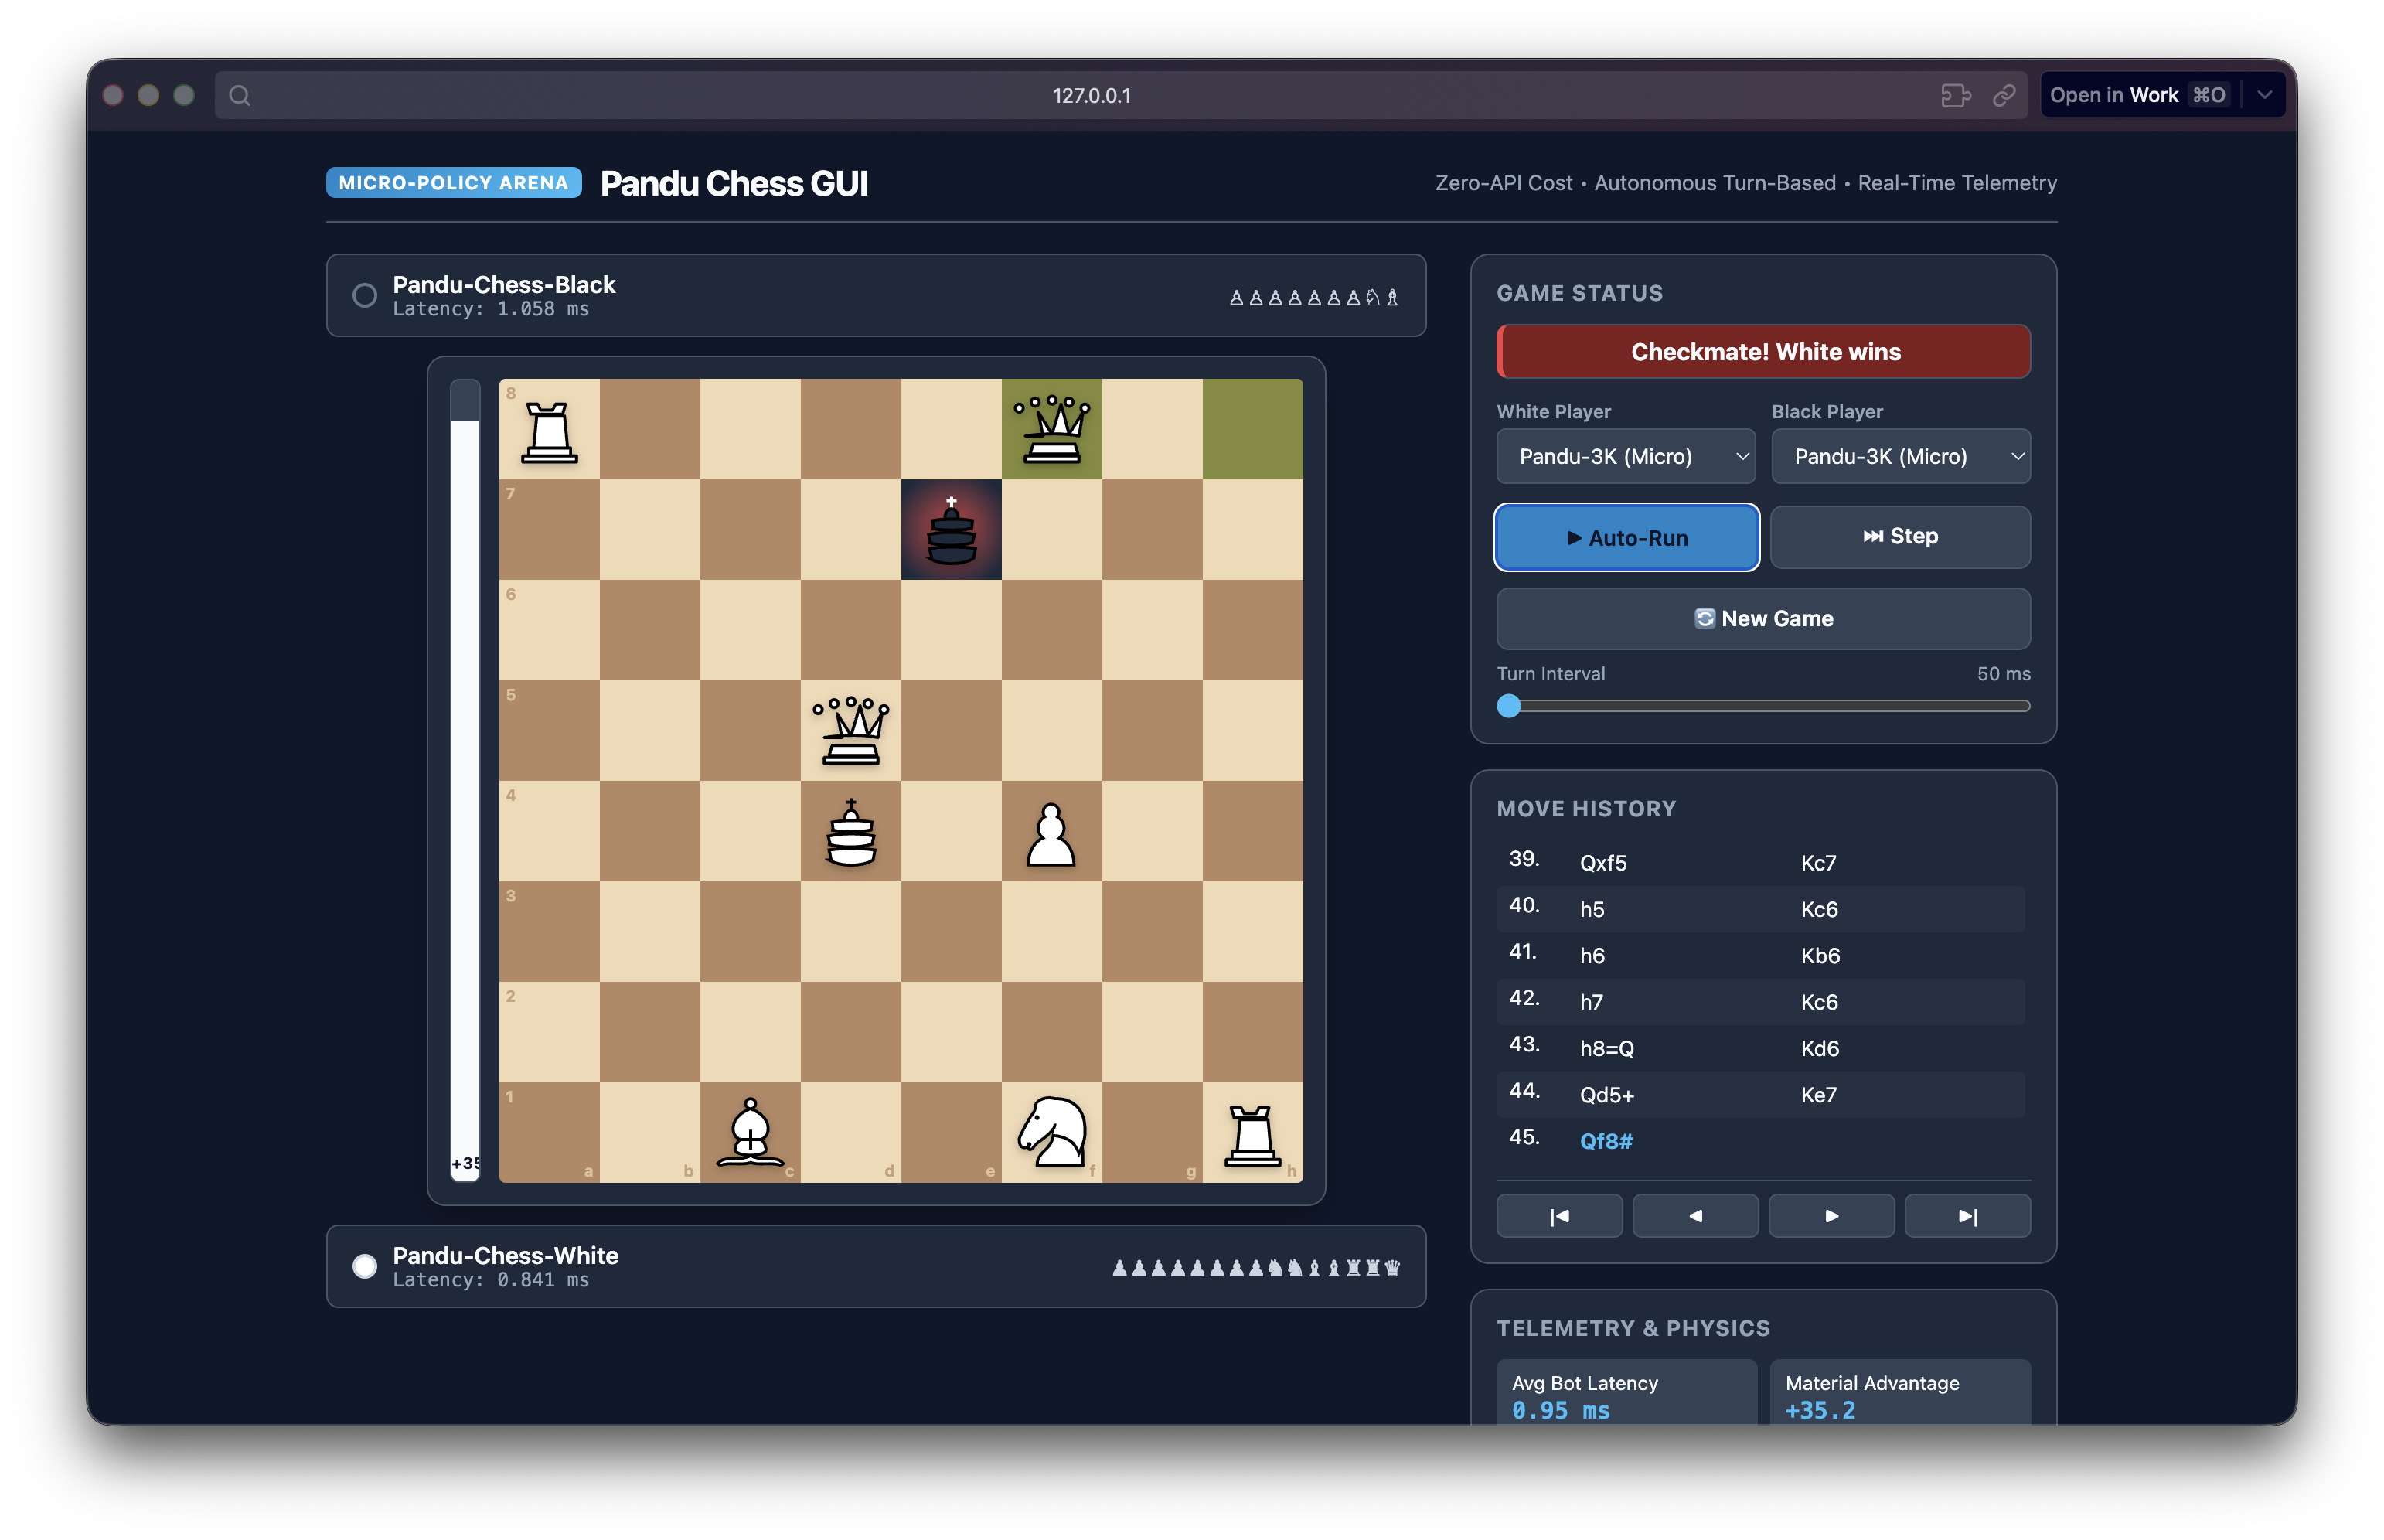This screenshot has height=1540, width=2384.
Task: Click the Pandu Chess GUI title
Action: (x=733, y=184)
